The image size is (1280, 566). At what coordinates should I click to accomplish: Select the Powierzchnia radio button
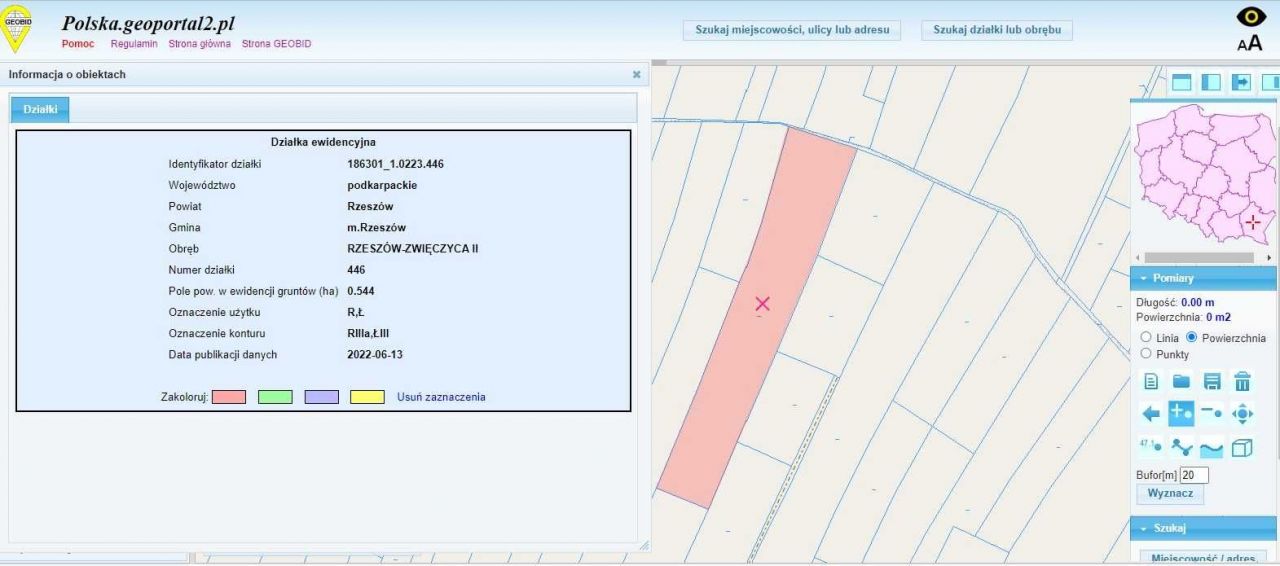click(x=1191, y=338)
